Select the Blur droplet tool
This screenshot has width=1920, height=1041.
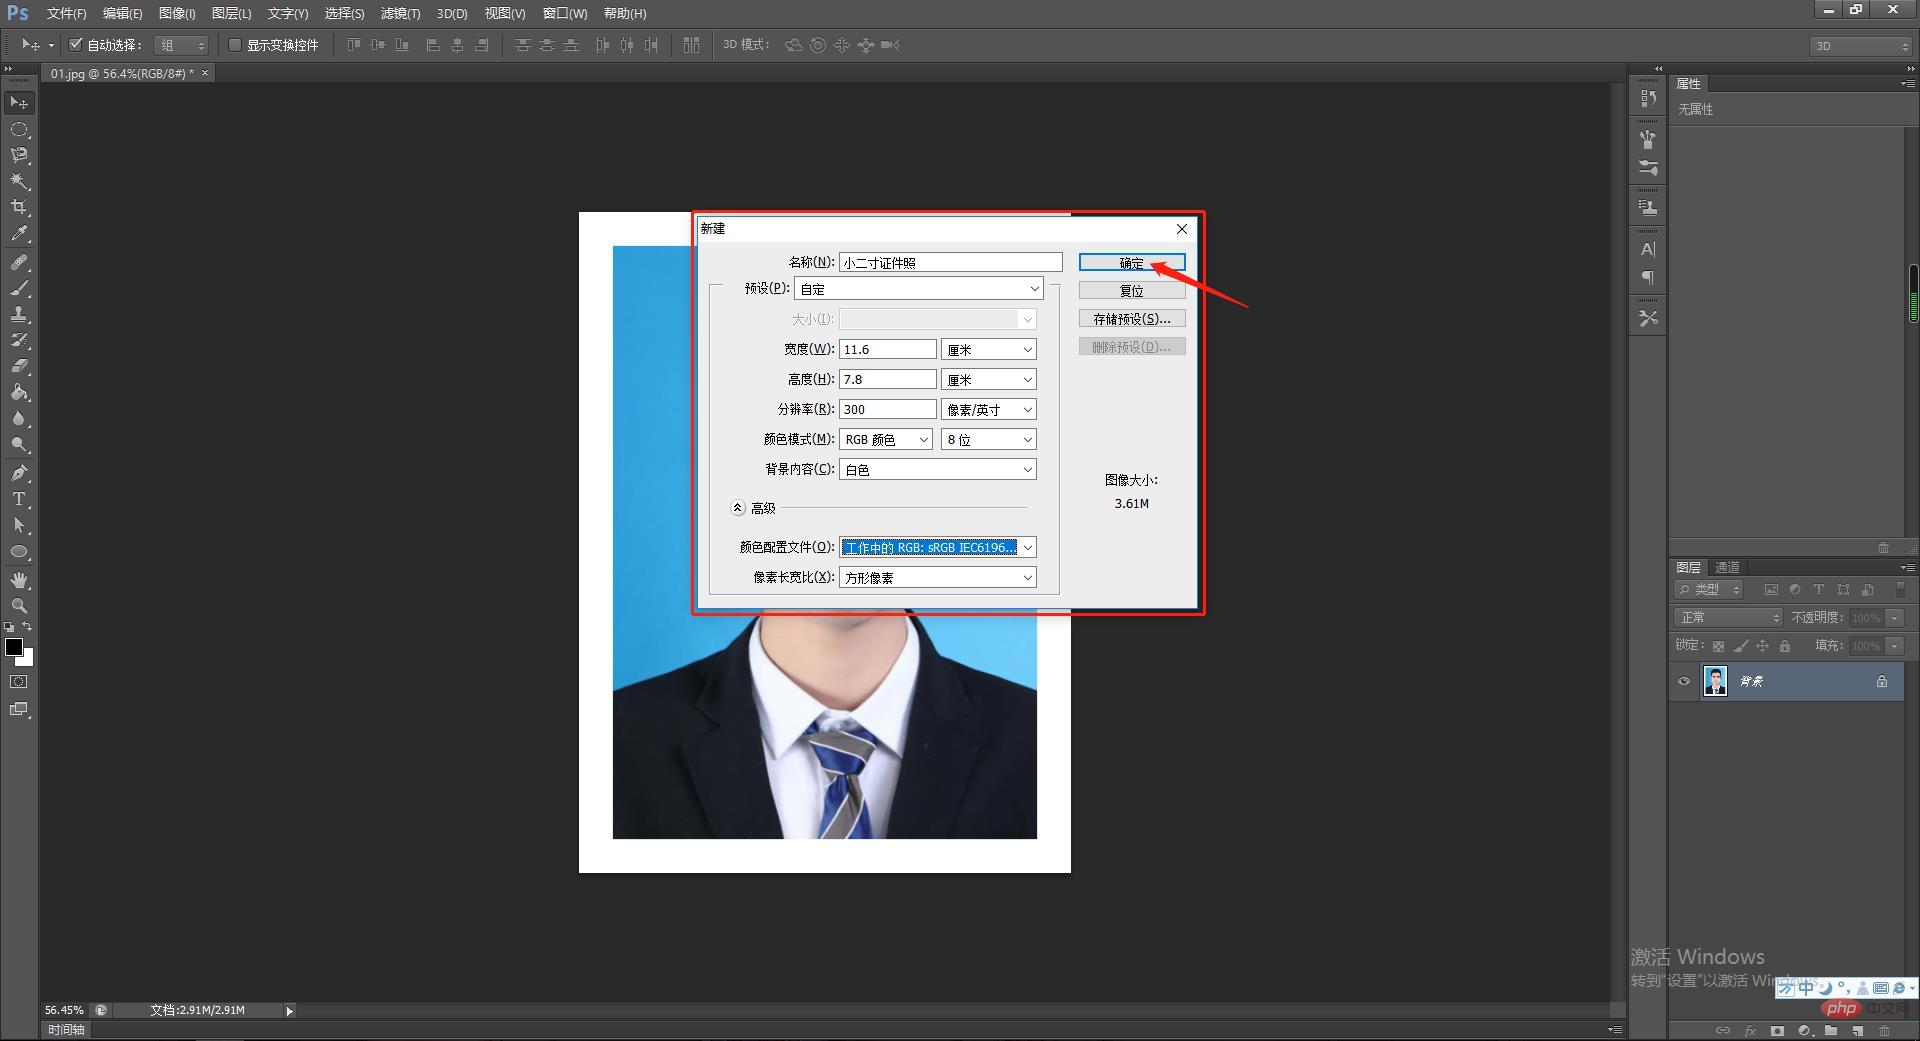pyautogui.click(x=19, y=418)
